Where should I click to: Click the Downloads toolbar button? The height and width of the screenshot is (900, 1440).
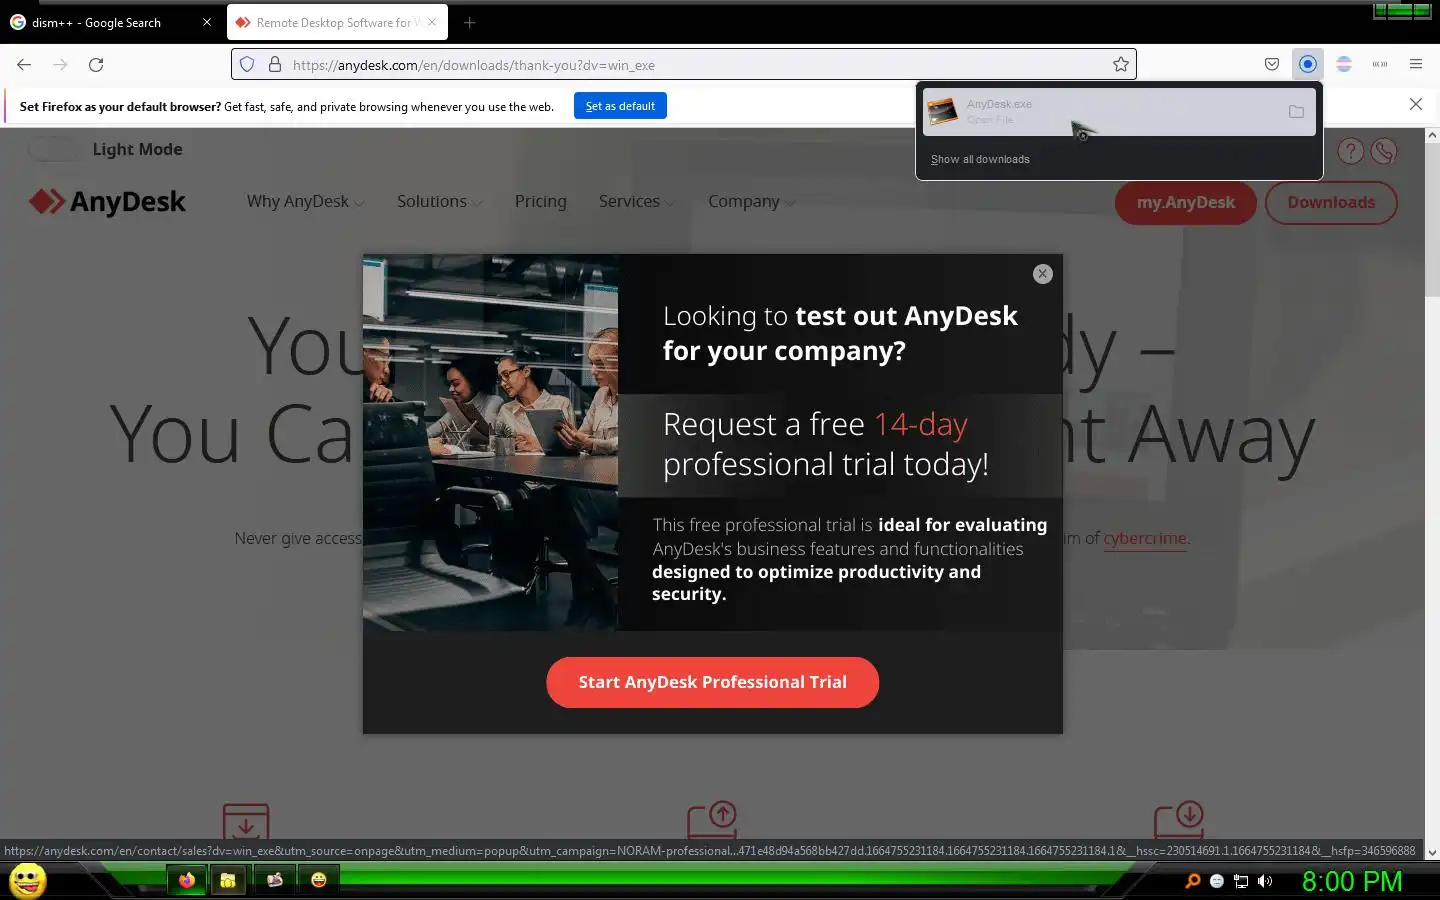pos(1307,64)
